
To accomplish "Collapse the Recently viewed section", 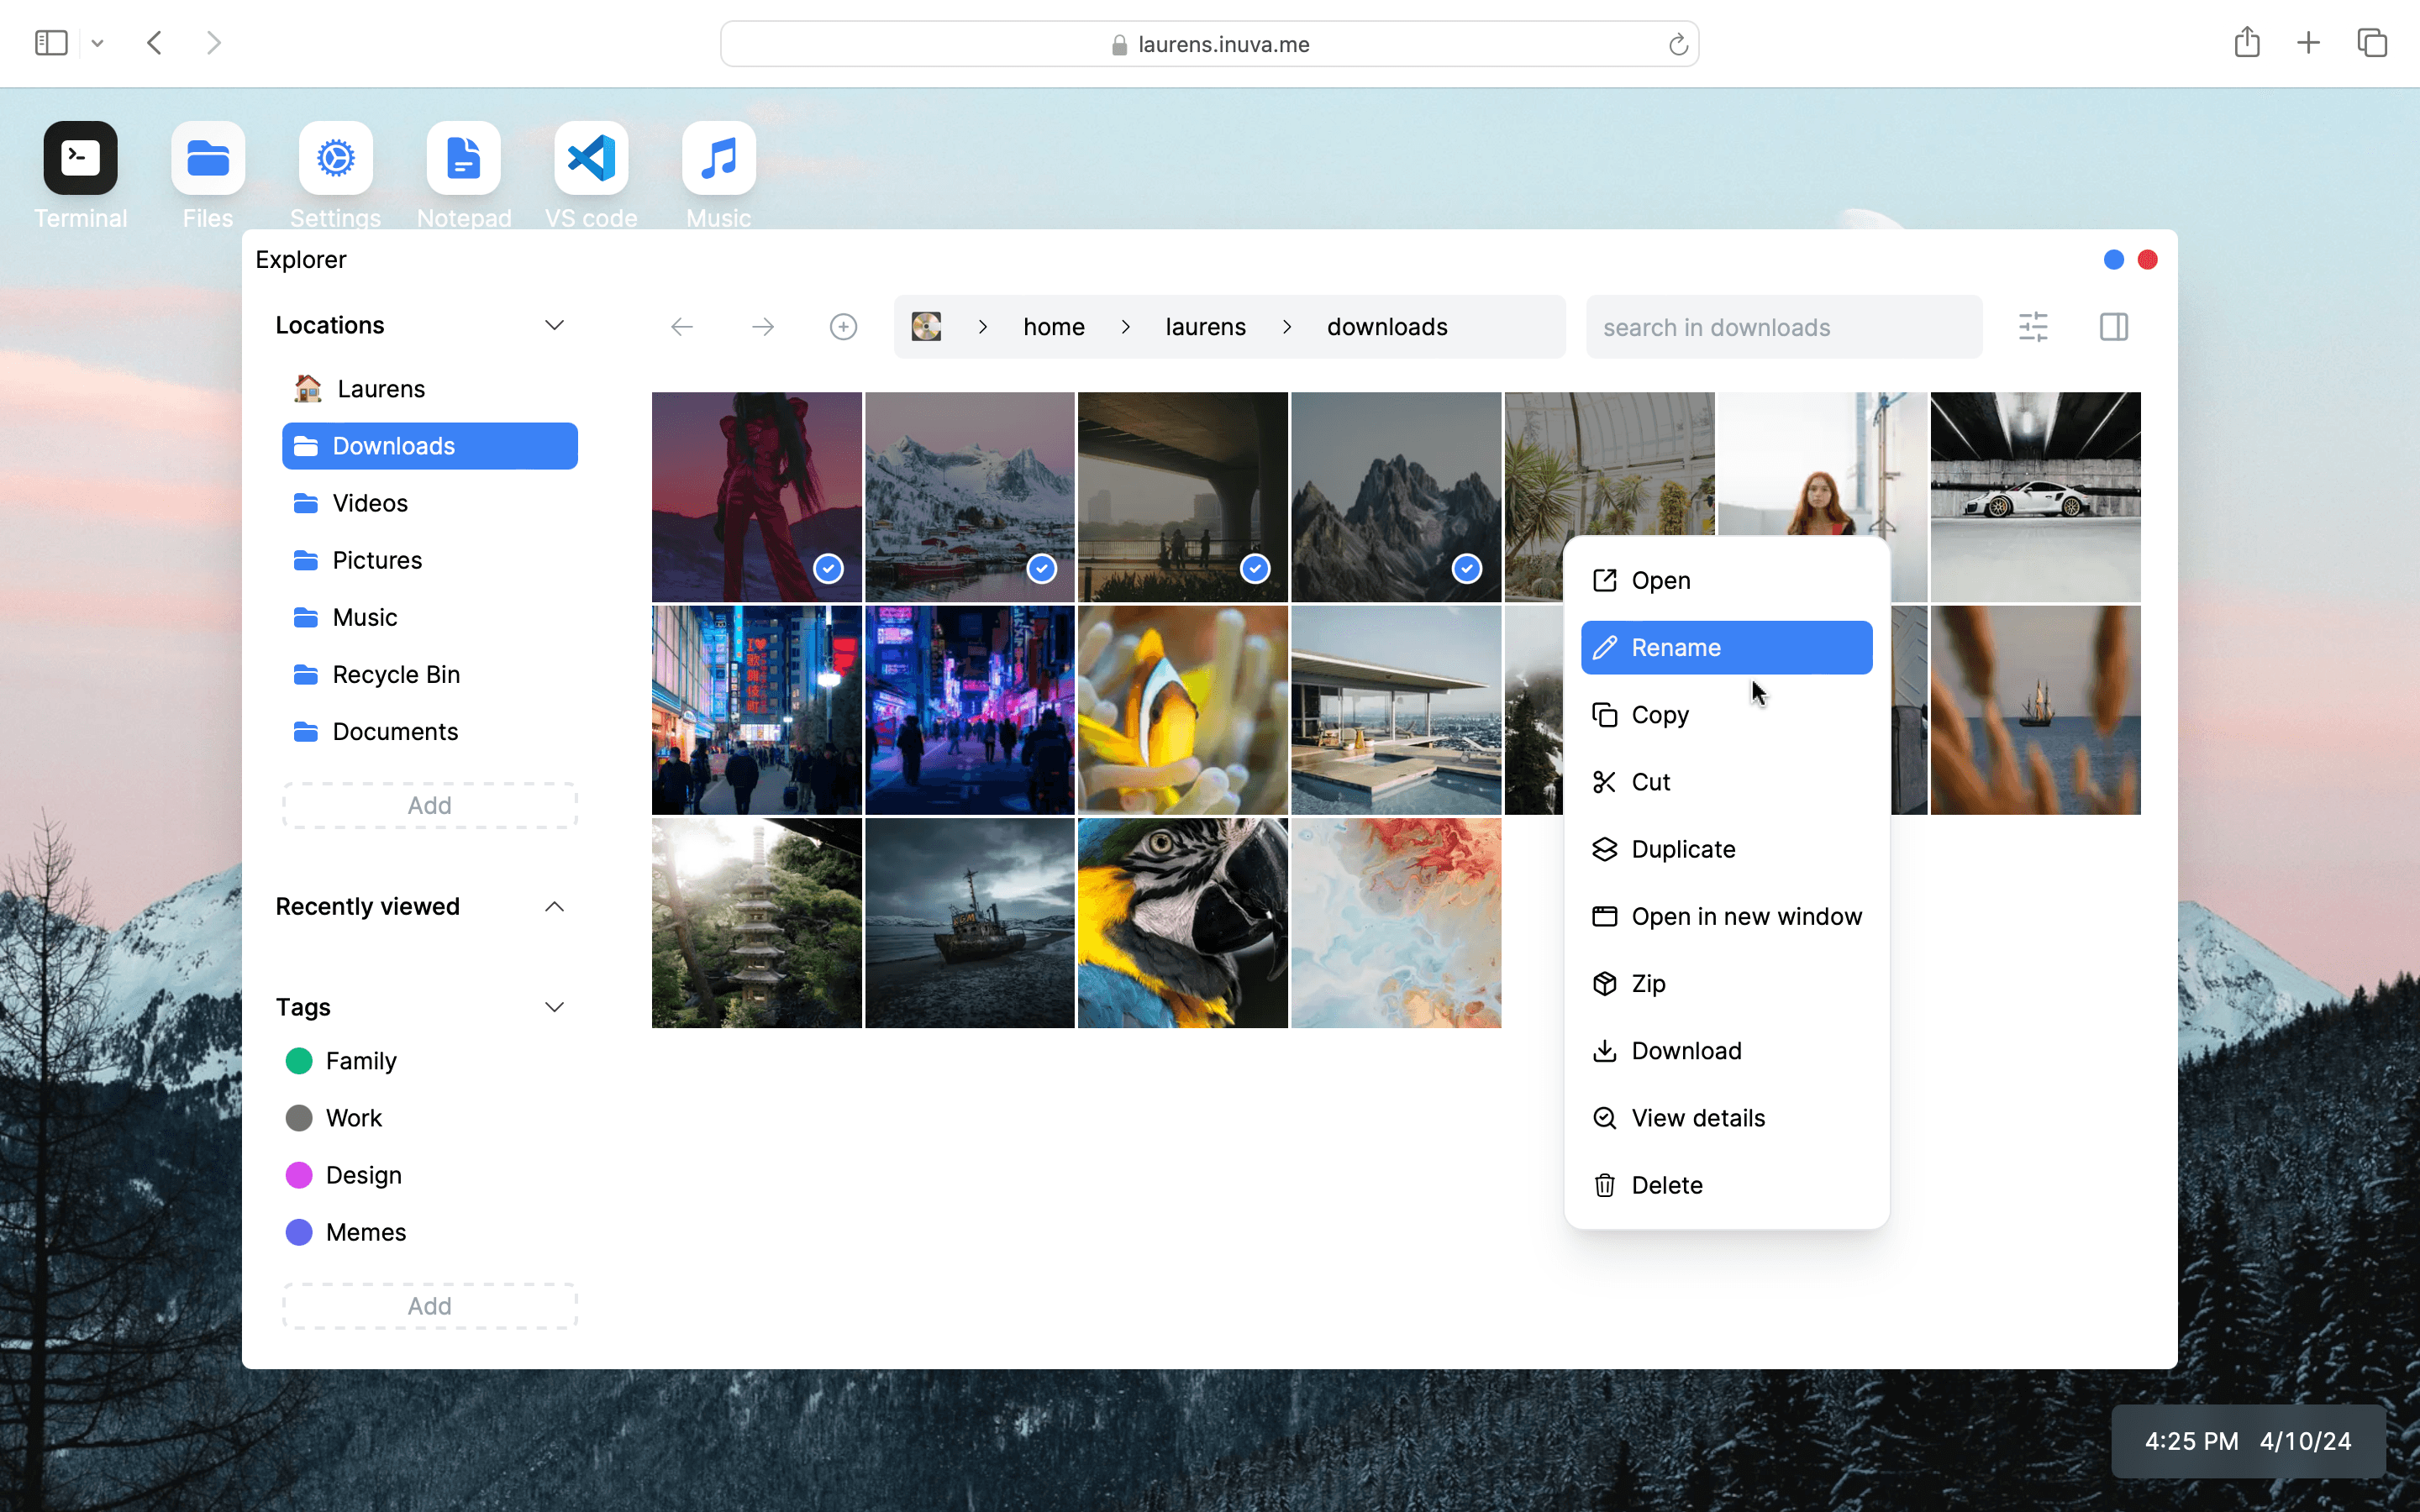I will [554, 906].
